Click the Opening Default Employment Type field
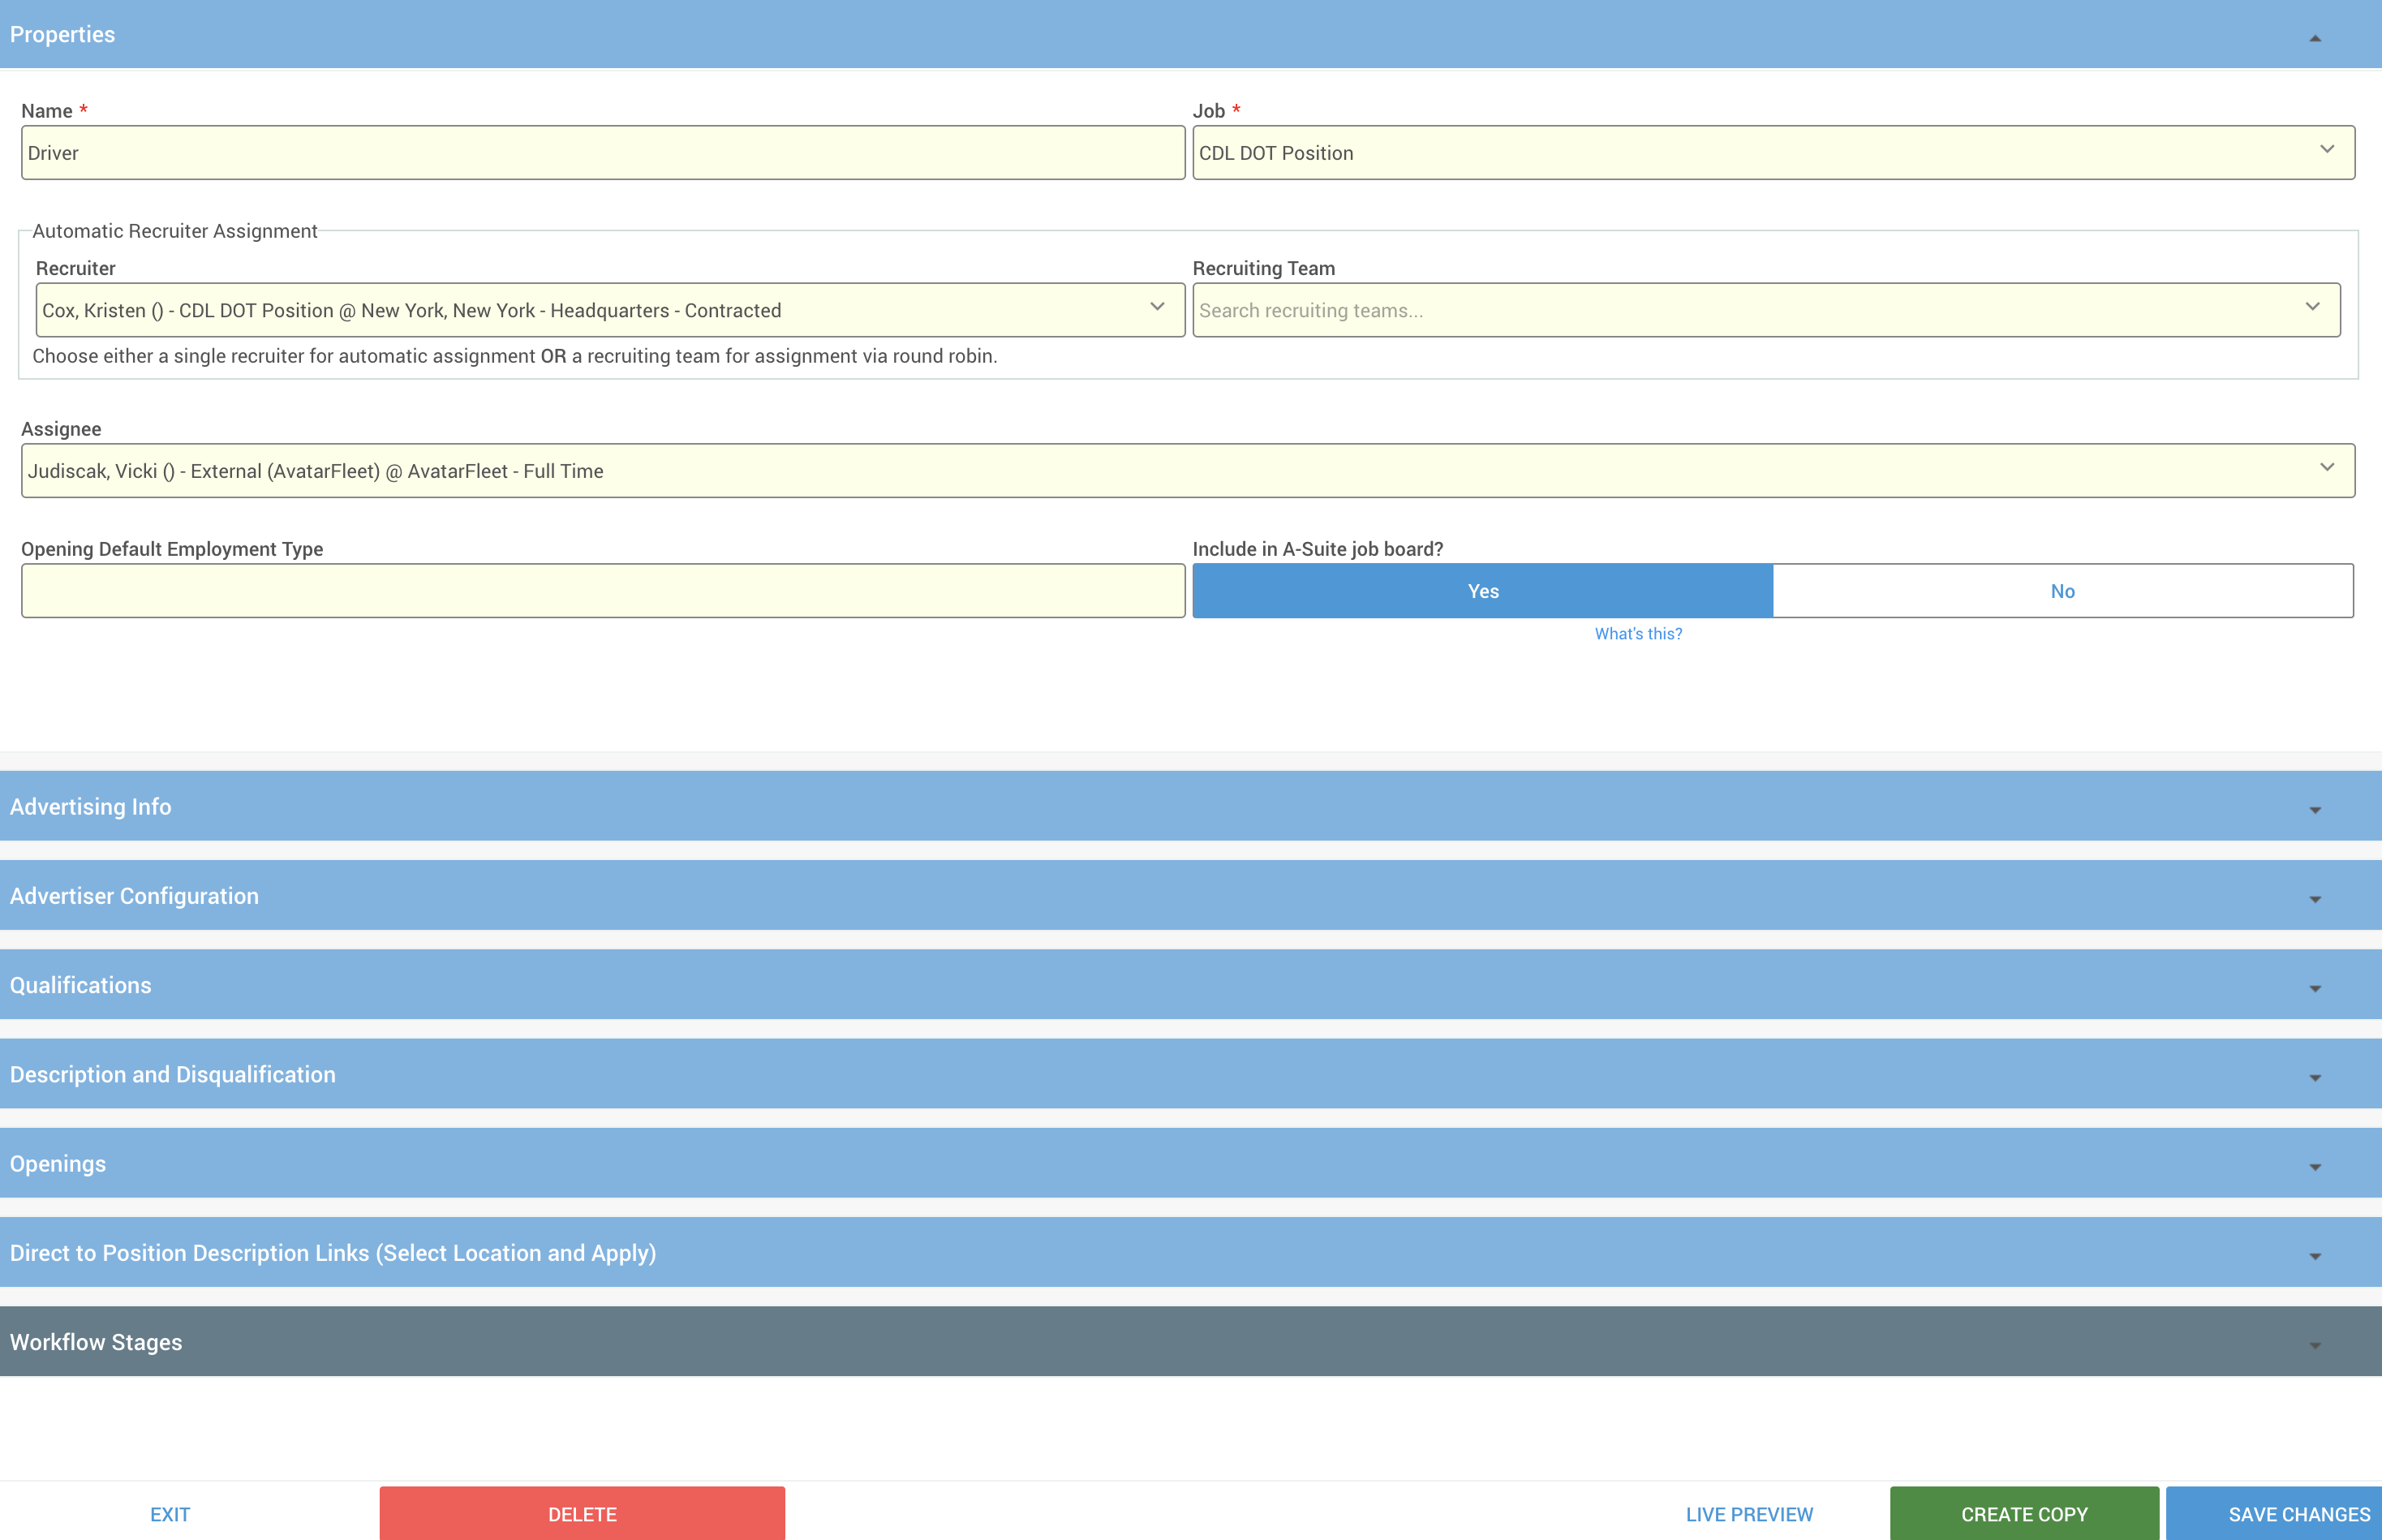This screenshot has height=1540, width=2382. (603, 591)
